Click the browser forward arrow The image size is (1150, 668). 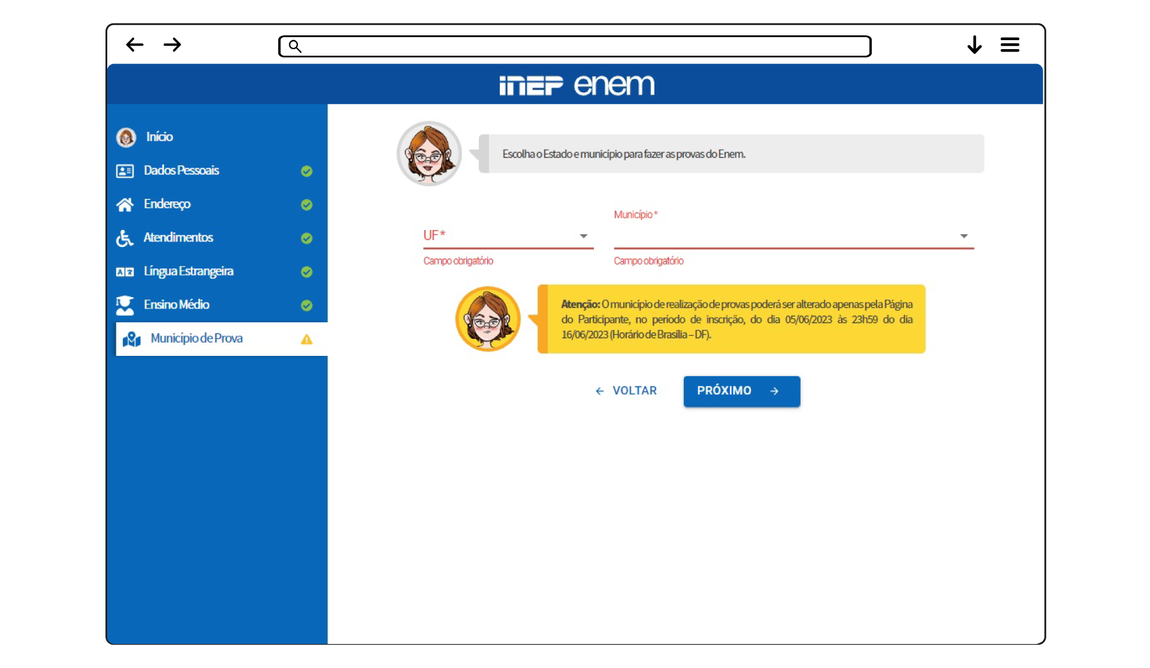[172, 45]
